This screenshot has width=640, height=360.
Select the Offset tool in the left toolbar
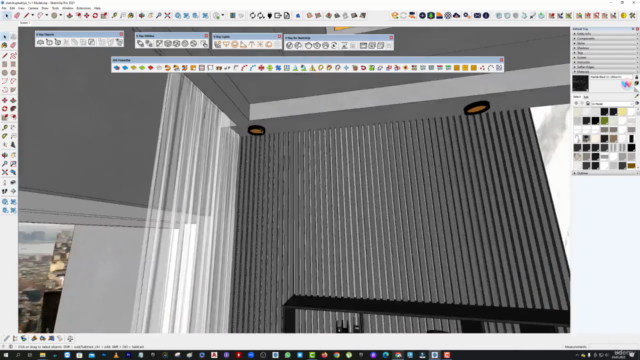13,118
